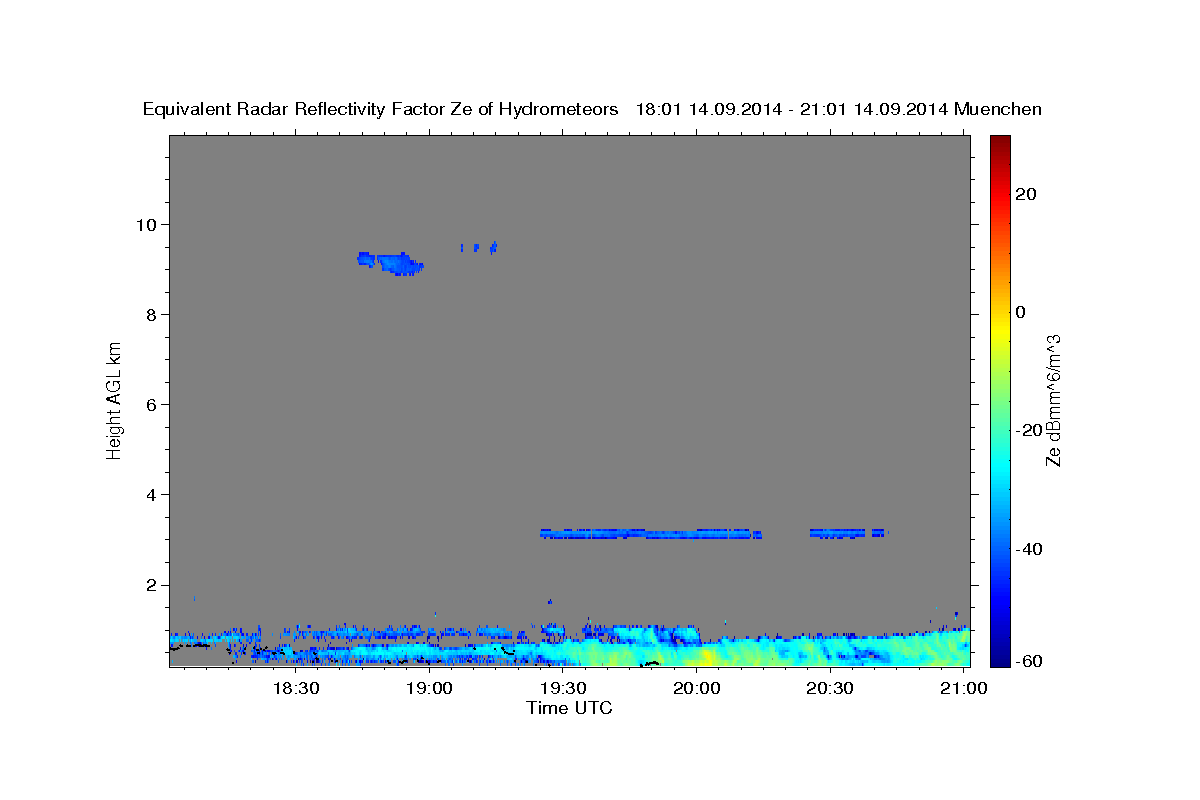Click the time tick label 18:30

click(296, 688)
